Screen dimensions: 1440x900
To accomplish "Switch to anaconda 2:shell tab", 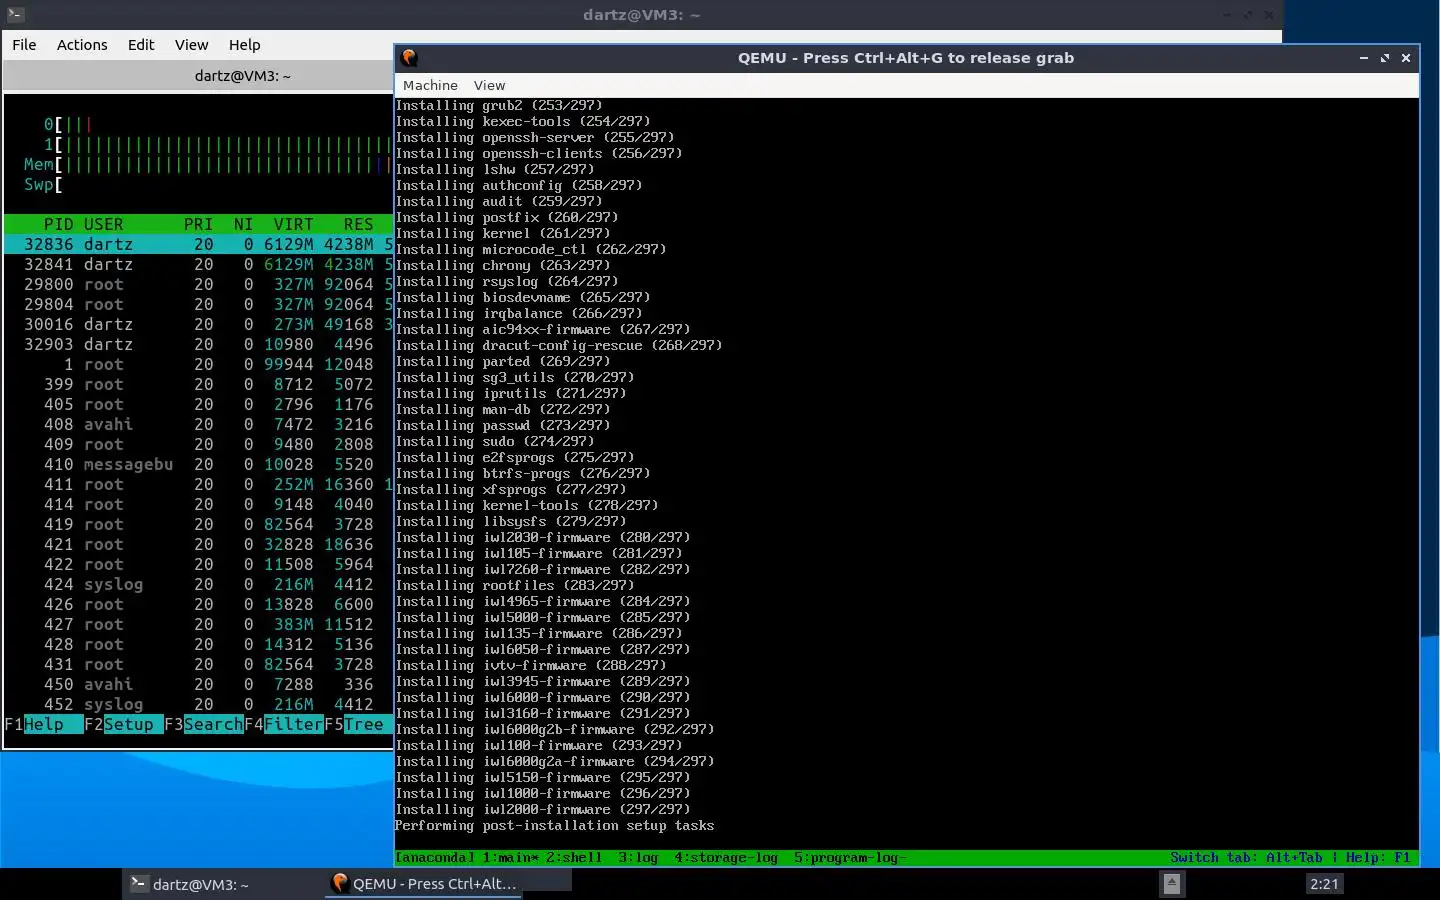I will pyautogui.click(x=574, y=857).
